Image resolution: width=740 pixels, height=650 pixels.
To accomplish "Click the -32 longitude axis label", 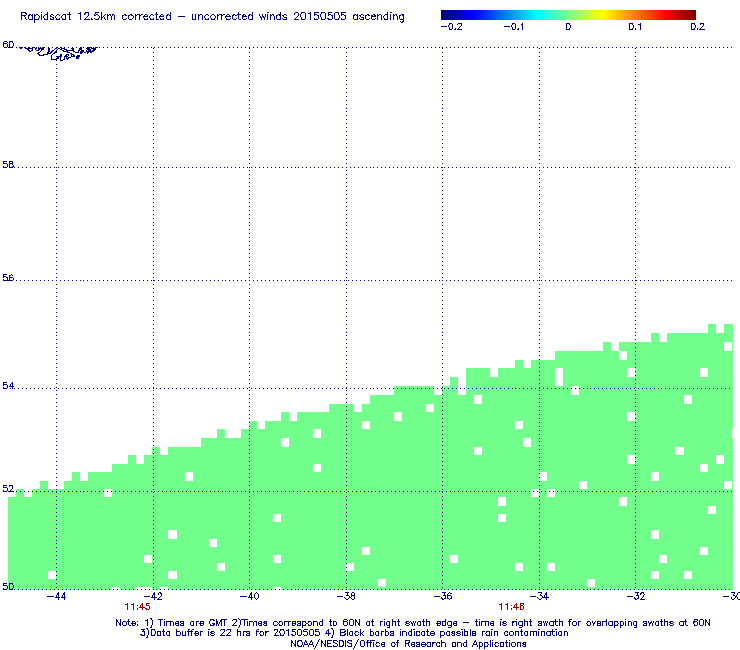I will coord(636,596).
